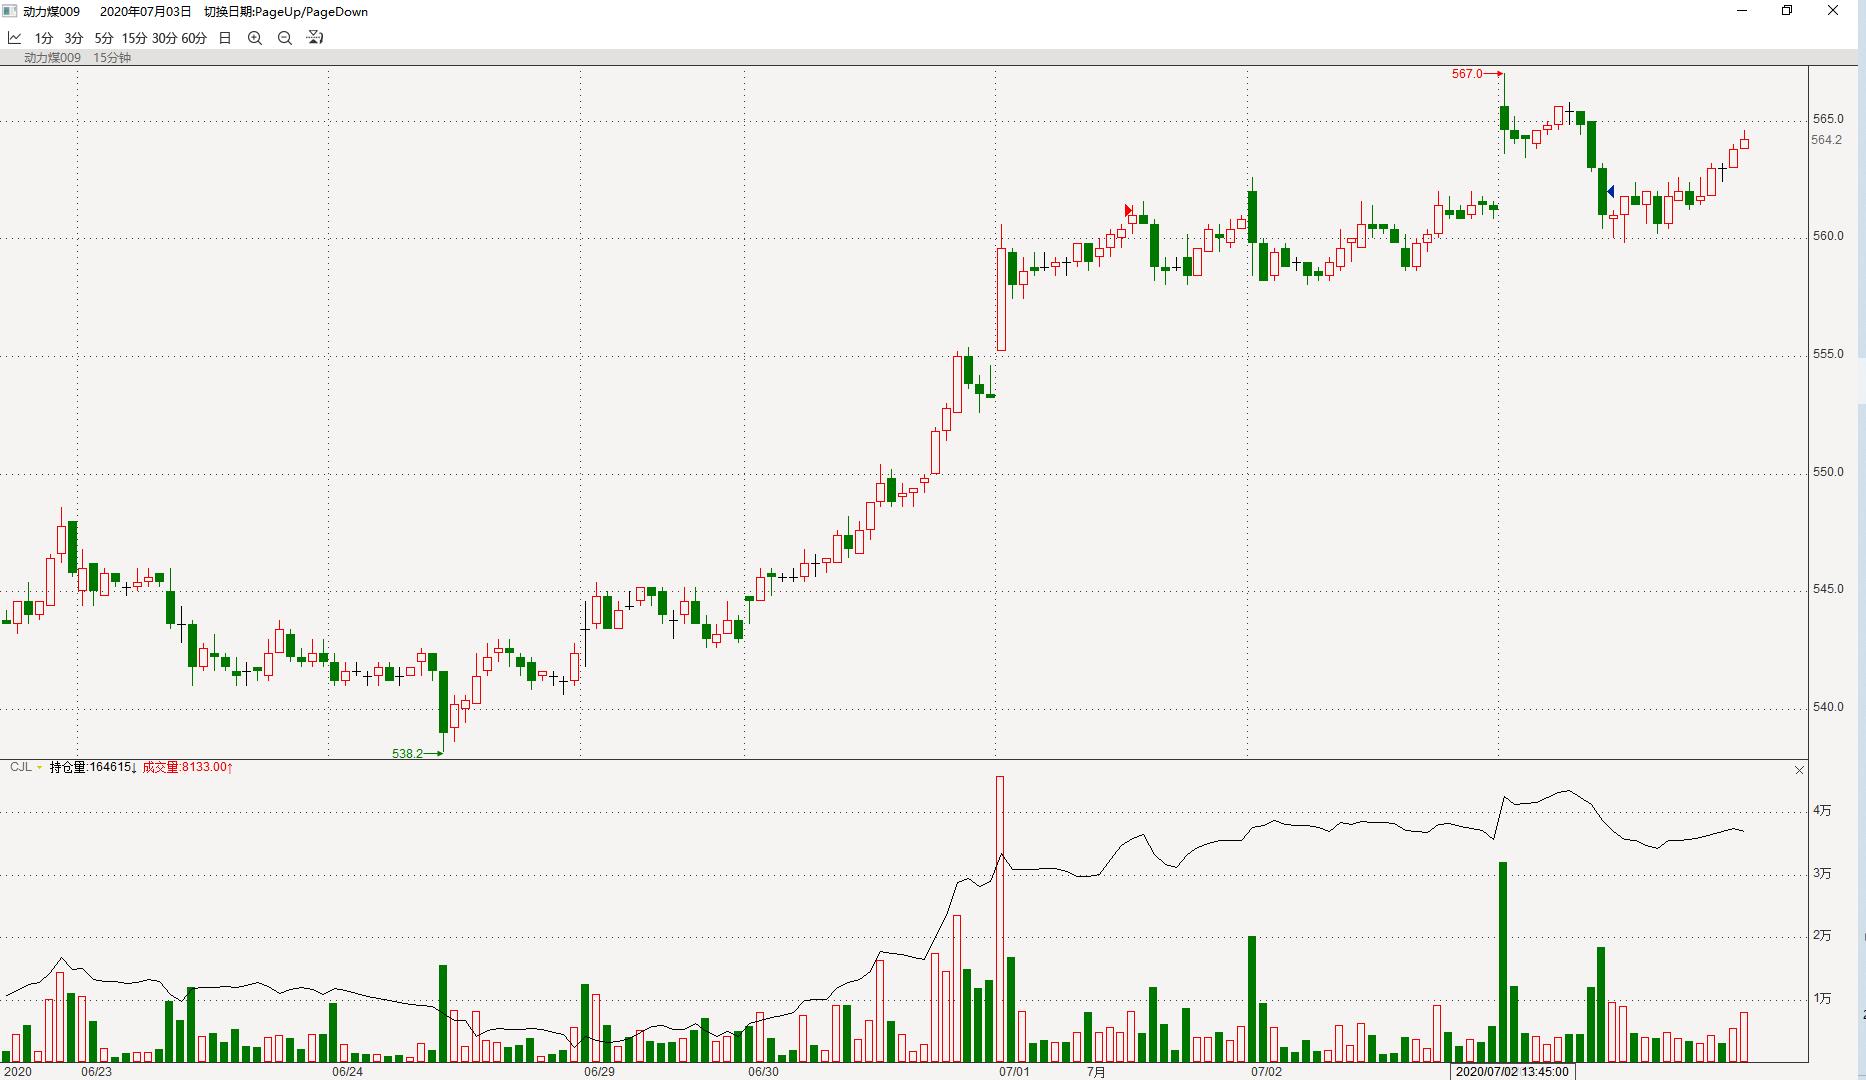Switch to 3分 timeframe

[x=74, y=38]
